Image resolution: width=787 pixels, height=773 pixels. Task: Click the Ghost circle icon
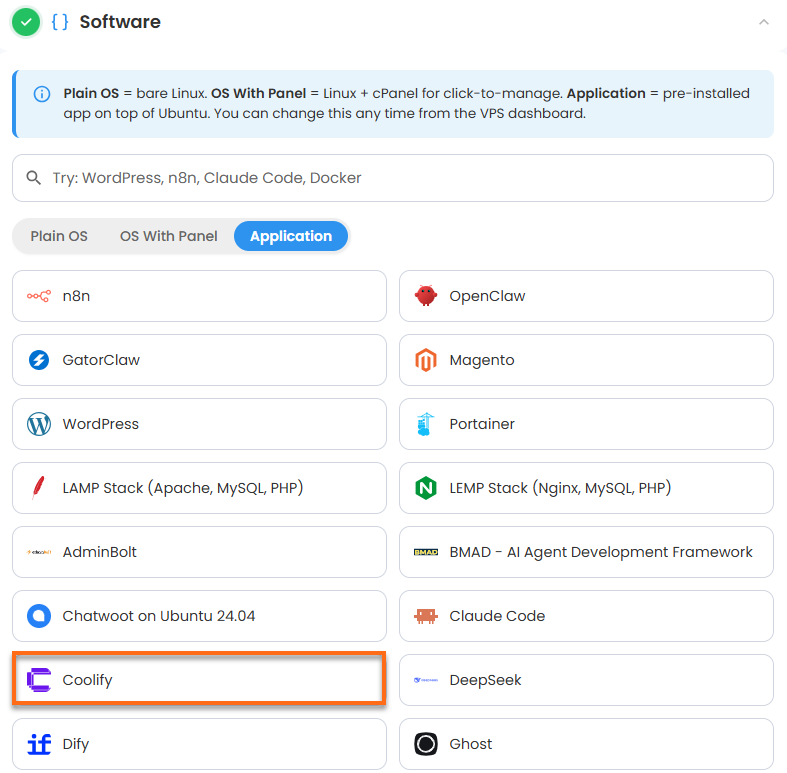click(x=426, y=744)
